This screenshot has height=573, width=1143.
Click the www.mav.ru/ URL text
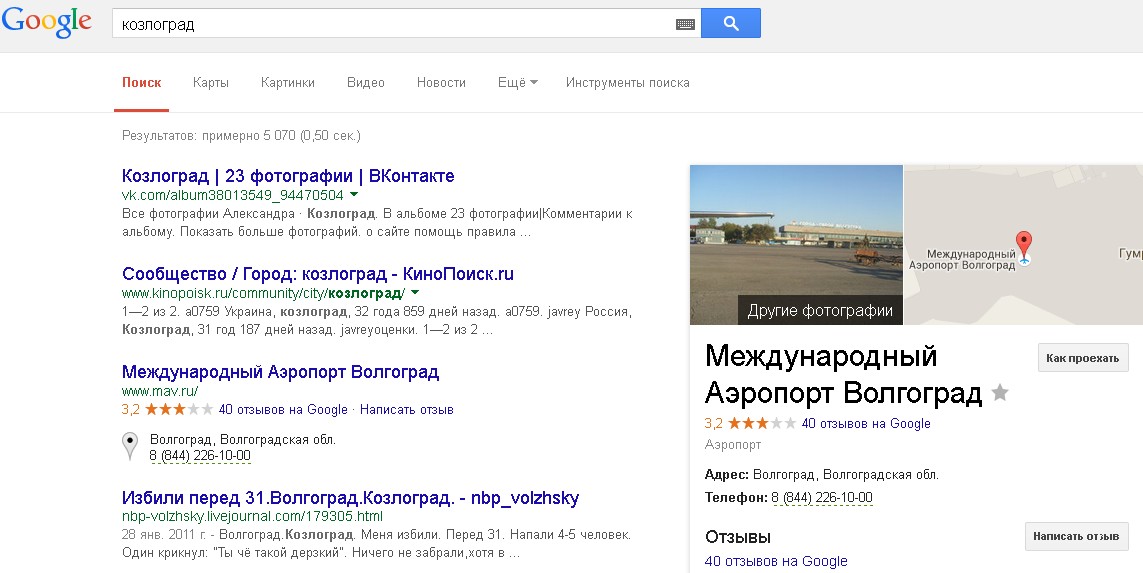(x=160, y=391)
